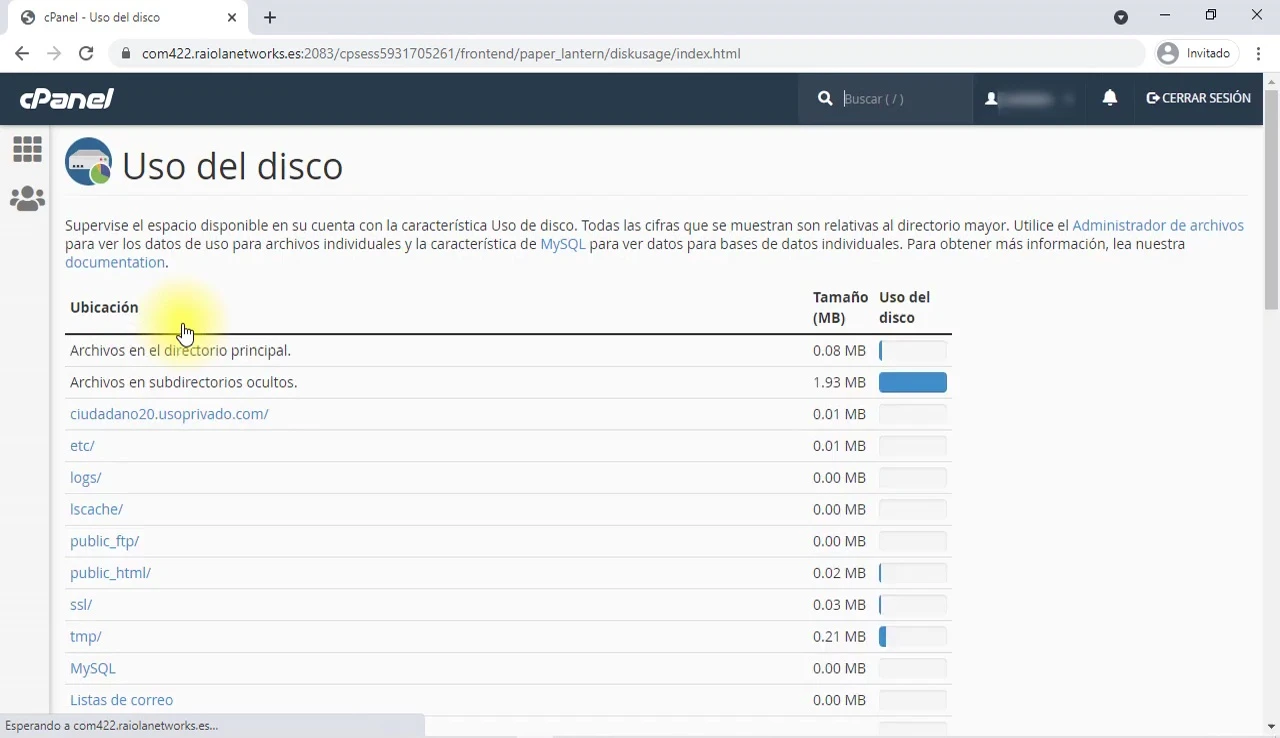Image resolution: width=1280 pixels, height=738 pixels.
Task: Open the etc/ directory link
Action: [x=82, y=446]
